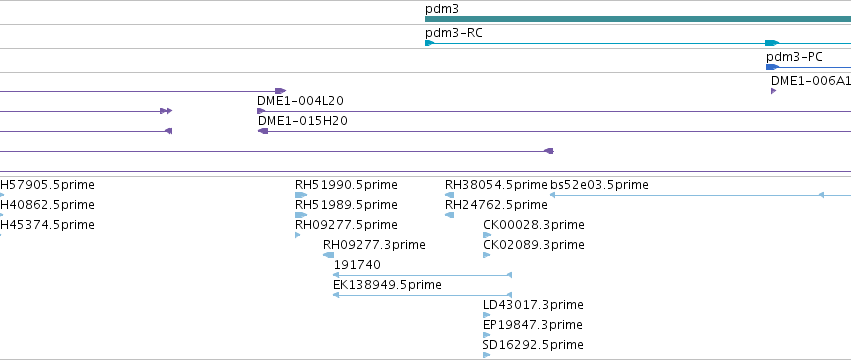The image size is (851, 360).
Task: Click the pdm3 gene bar
Action: (x=638, y=19)
